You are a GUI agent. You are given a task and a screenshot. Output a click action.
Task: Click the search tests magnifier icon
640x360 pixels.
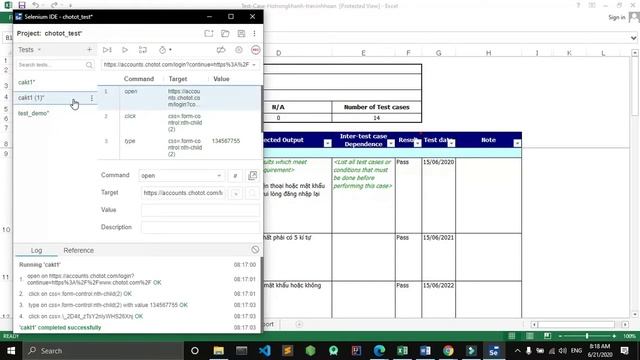pos(89,65)
